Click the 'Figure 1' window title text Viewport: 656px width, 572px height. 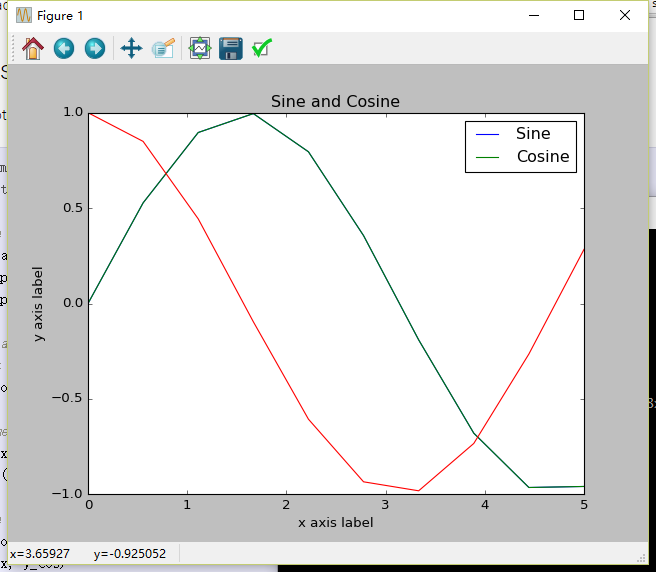tap(60, 16)
